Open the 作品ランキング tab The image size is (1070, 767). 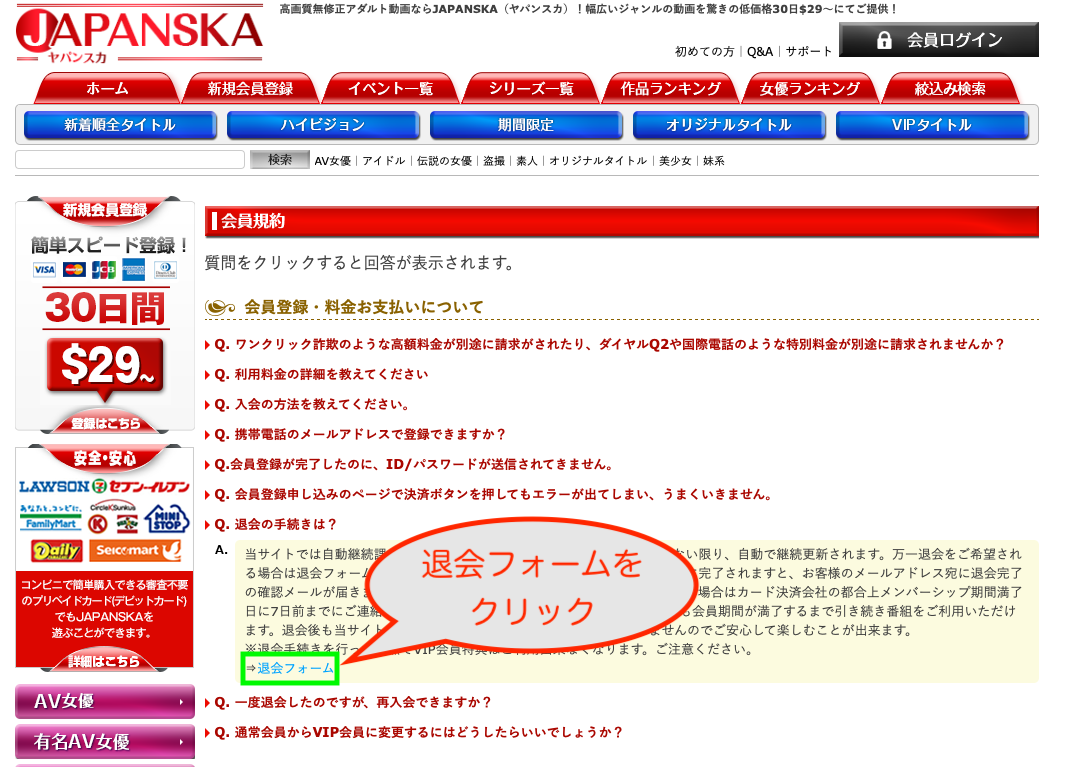tap(669, 89)
